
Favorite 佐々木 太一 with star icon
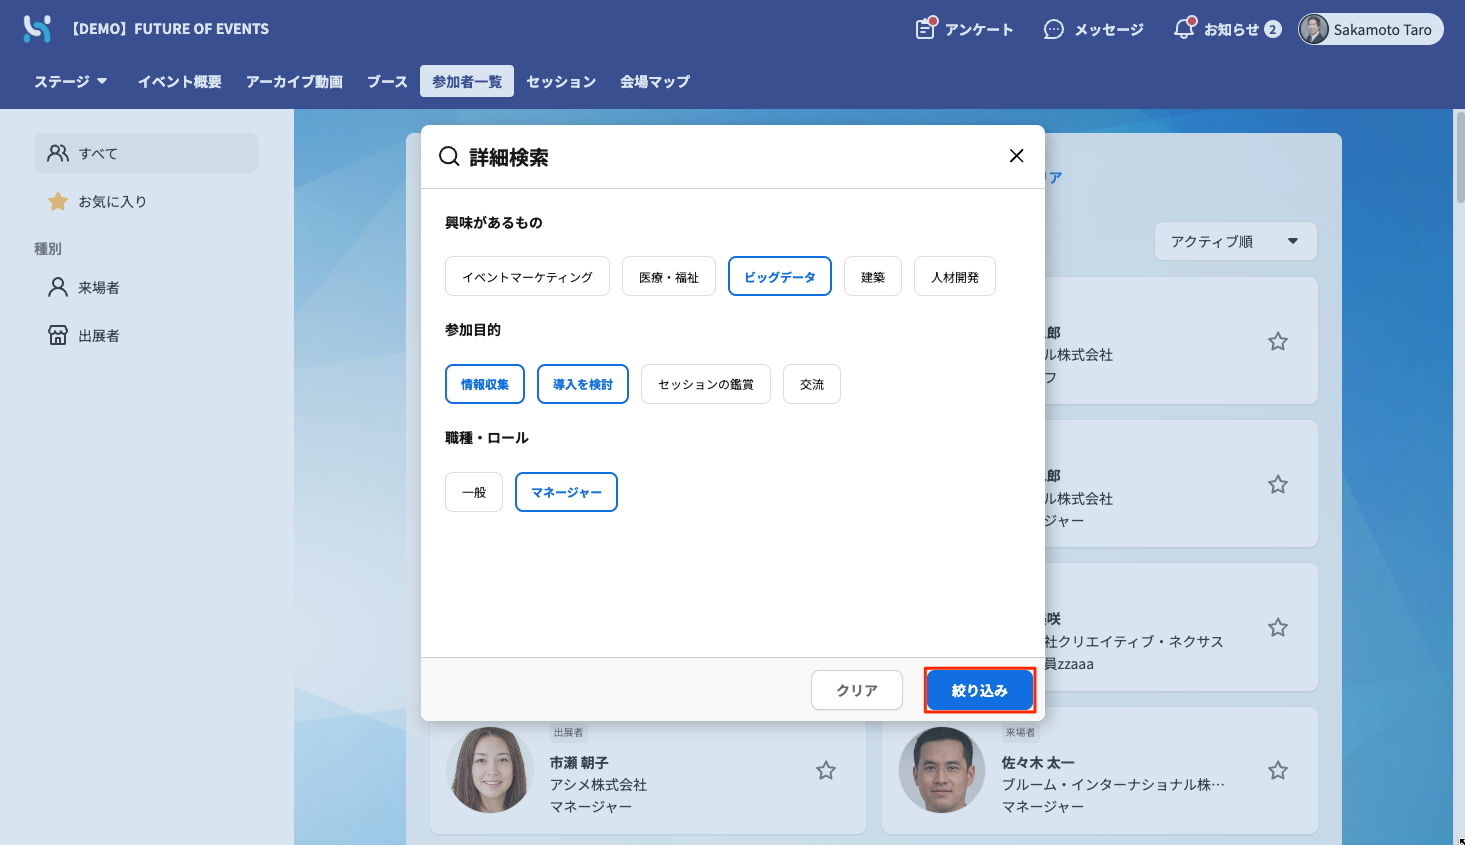click(x=1278, y=770)
